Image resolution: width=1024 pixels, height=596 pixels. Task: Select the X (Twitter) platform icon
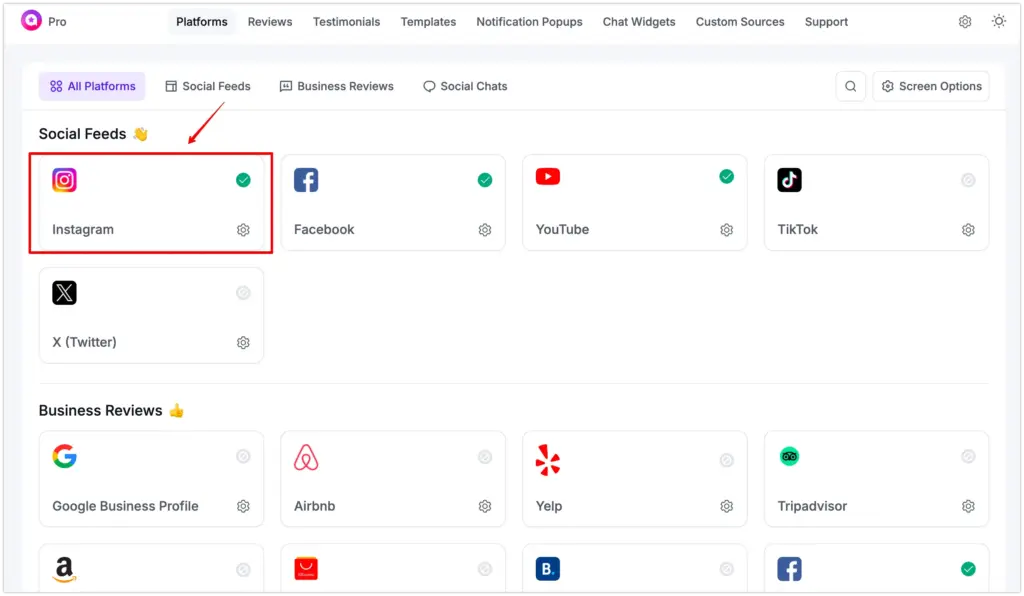(x=64, y=292)
